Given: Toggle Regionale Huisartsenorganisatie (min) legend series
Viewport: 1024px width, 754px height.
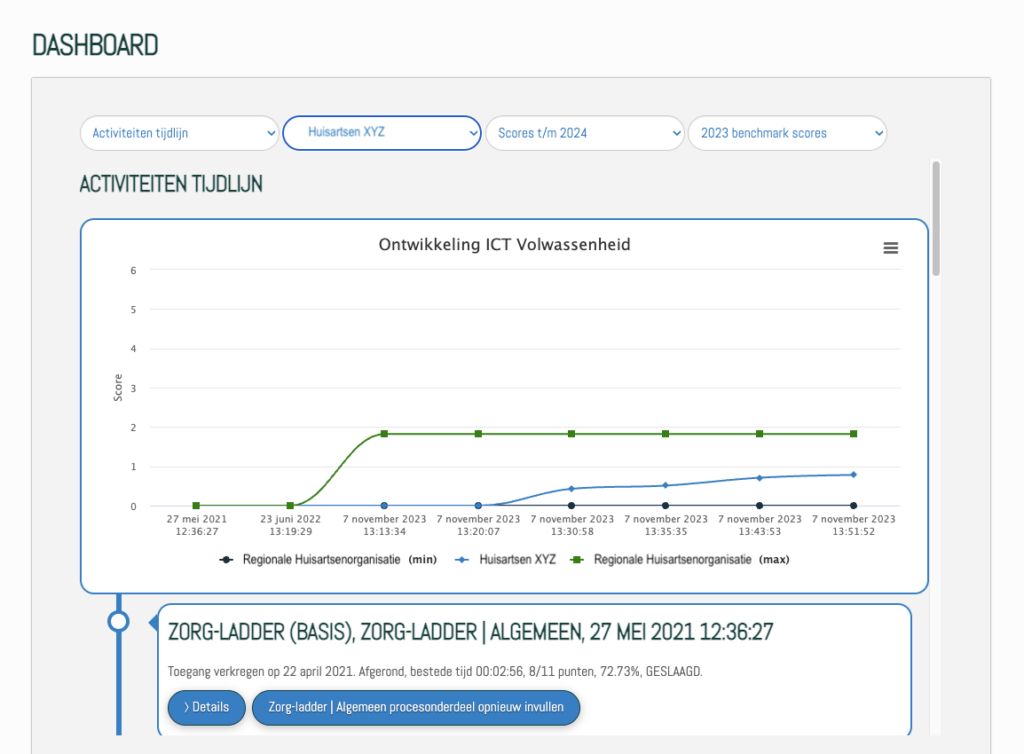Looking at the screenshot, I should (x=330, y=560).
